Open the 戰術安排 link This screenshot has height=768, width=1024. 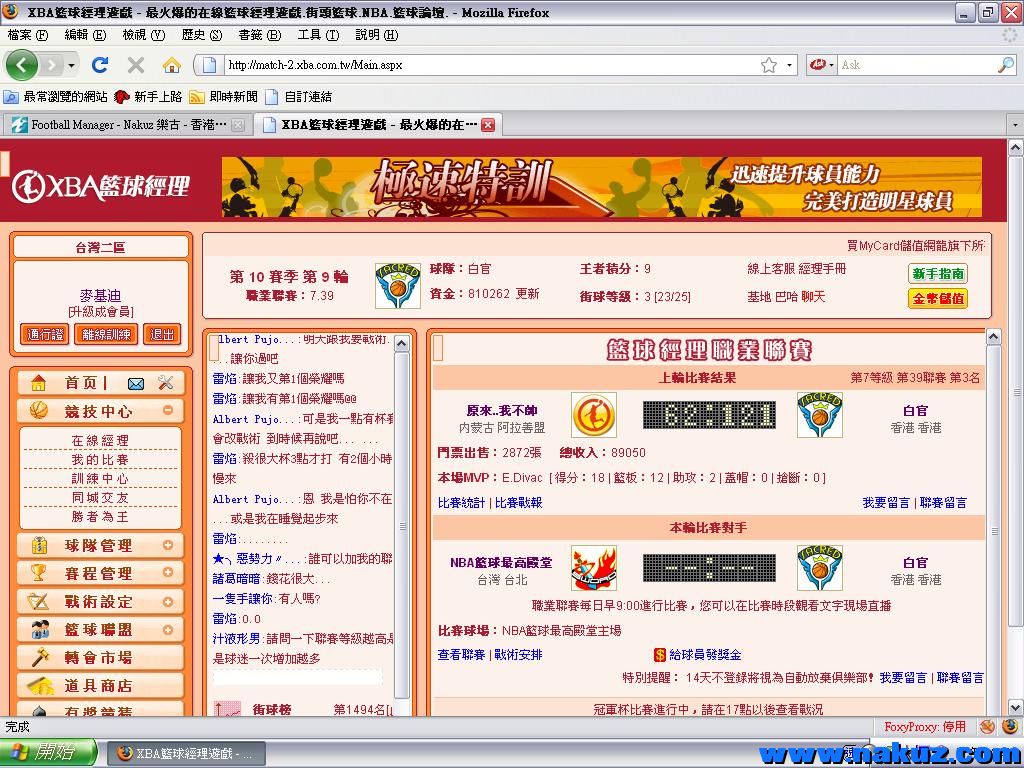[x=519, y=654]
